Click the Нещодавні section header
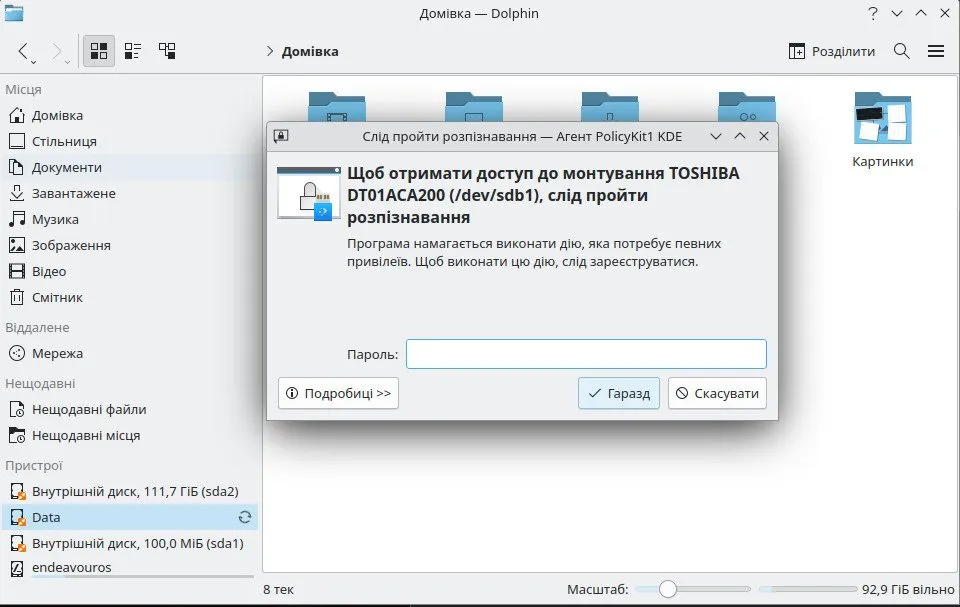Viewport: 960px width, 607px height. pyautogui.click(x=40, y=383)
